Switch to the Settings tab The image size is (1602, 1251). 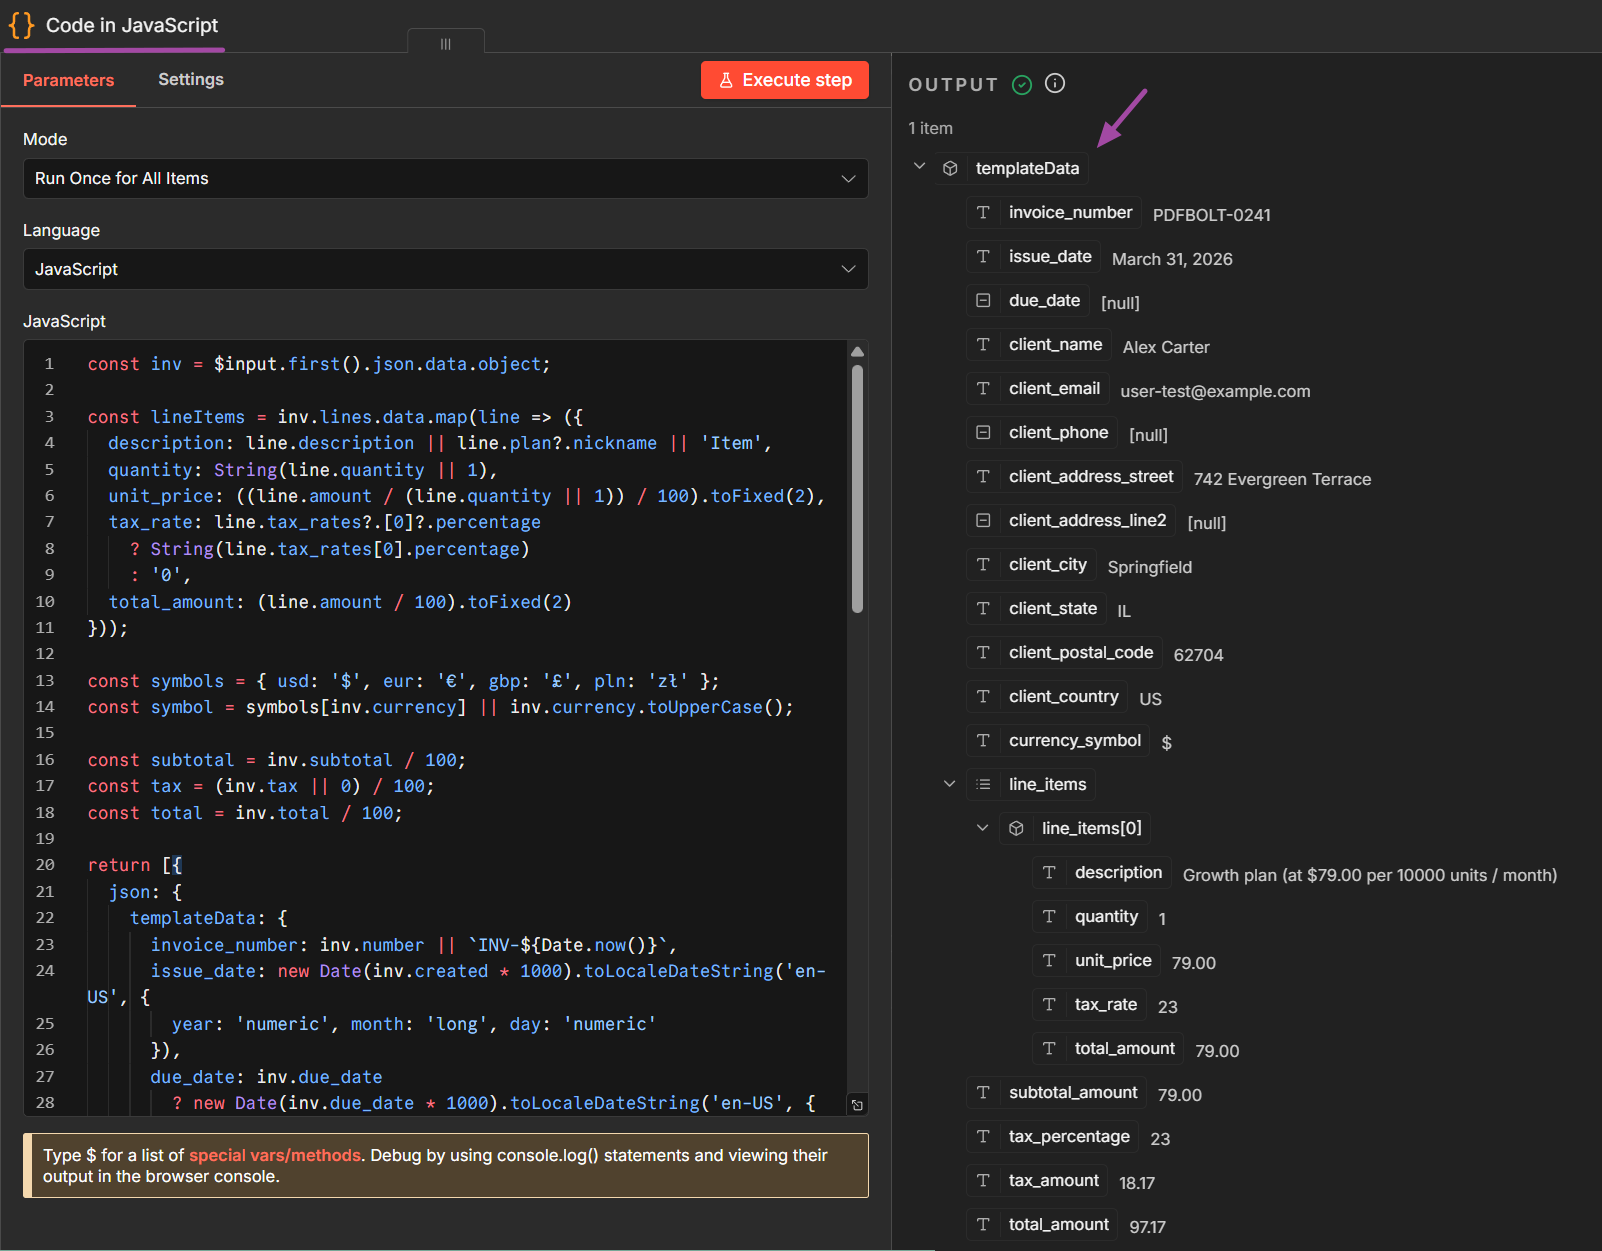pyautogui.click(x=190, y=79)
